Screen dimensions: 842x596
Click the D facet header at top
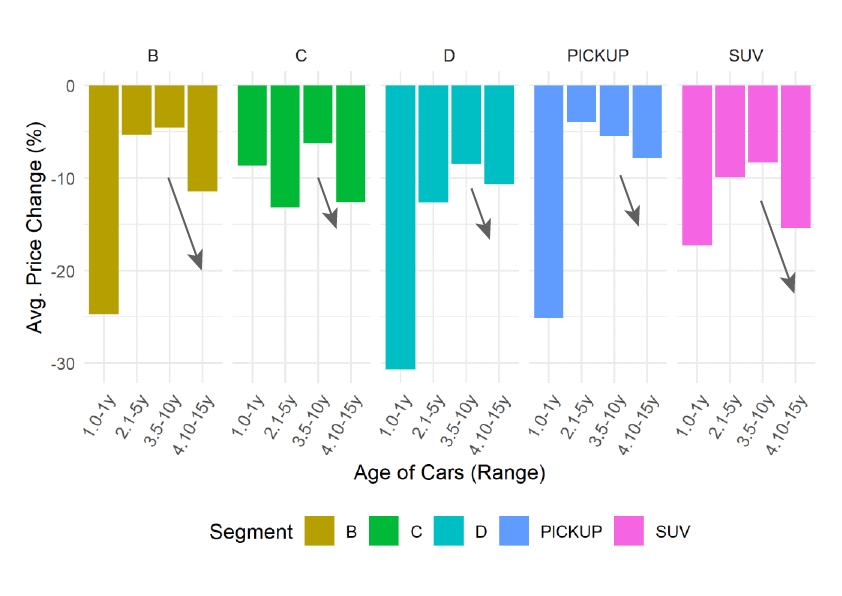click(449, 55)
